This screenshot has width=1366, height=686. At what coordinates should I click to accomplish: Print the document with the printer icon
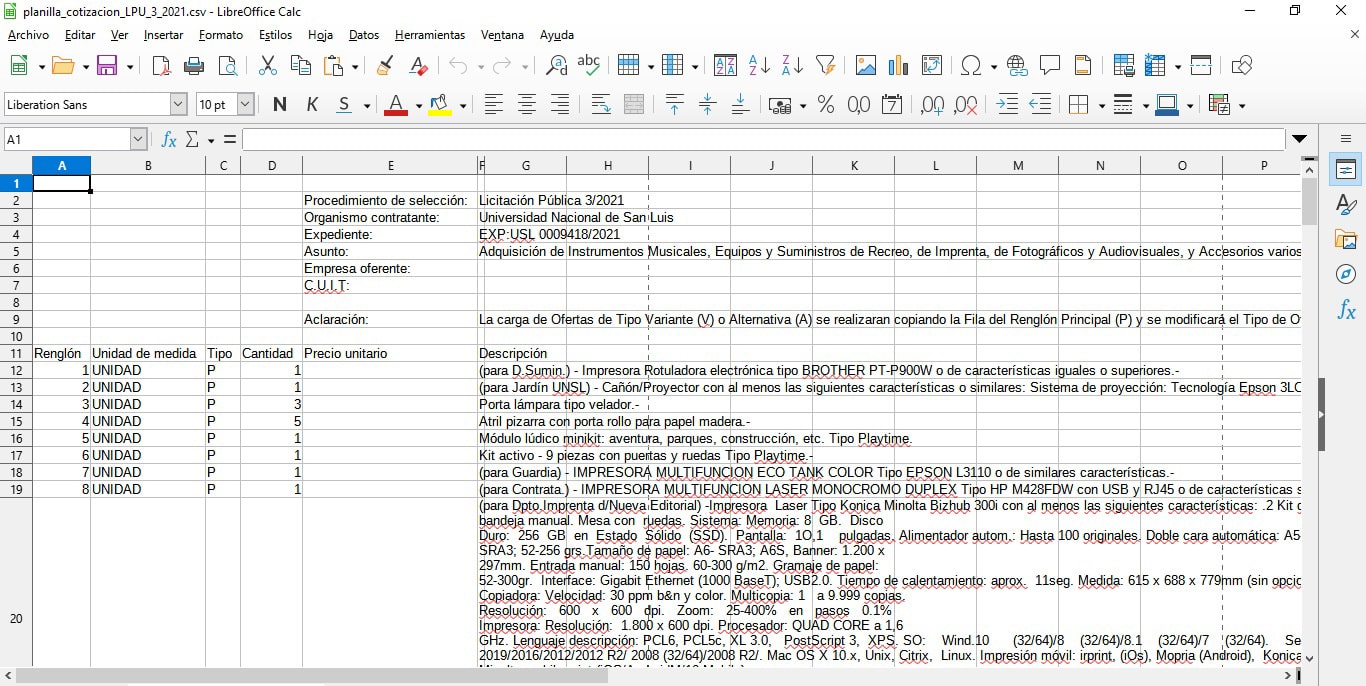[195, 66]
